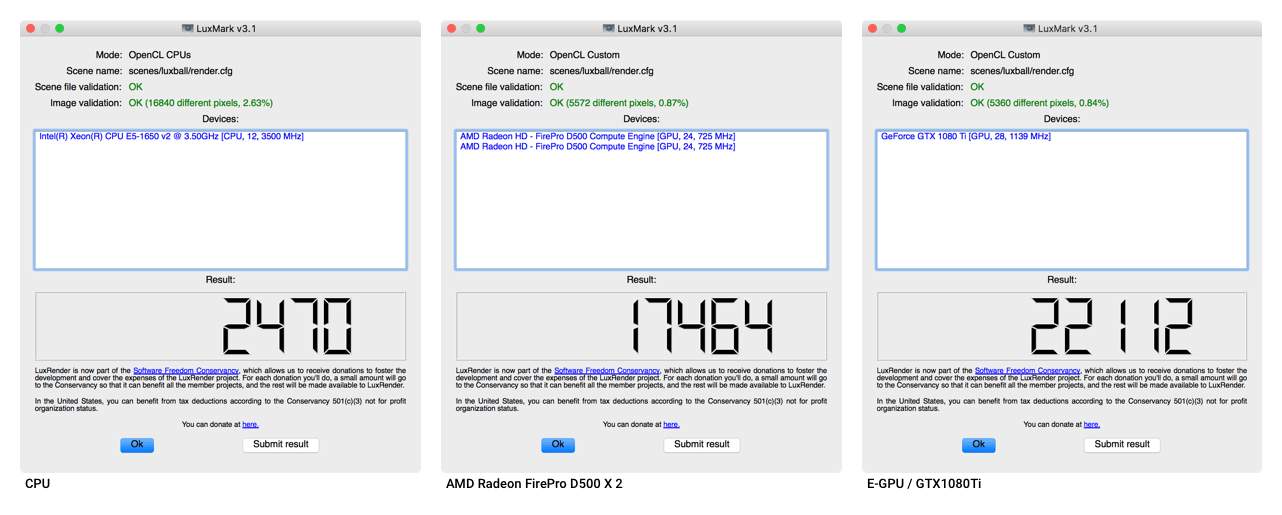Click Ok in the FirePro D500 dialog
Viewport: 1282px width, 515px height.
pyautogui.click(x=558, y=445)
